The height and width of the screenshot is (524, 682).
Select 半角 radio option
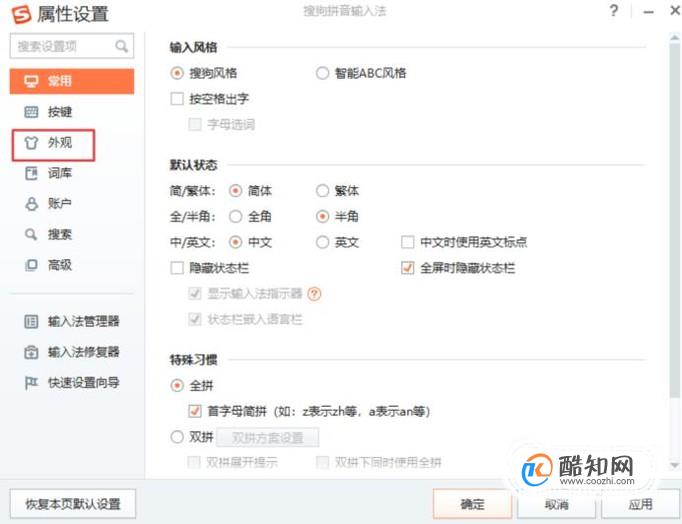click(322, 216)
